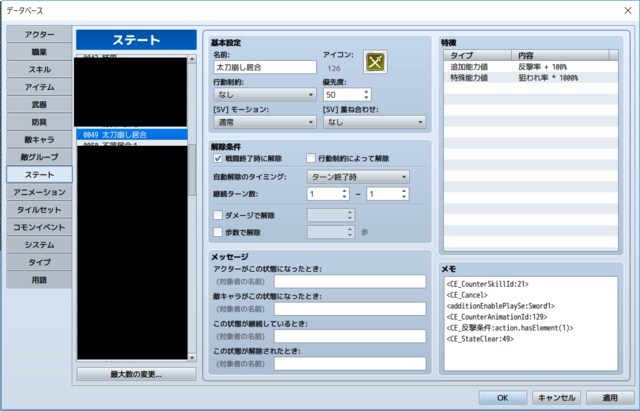
Task: Click この状態が継続しているとき message field
Action: pyautogui.click(x=350, y=336)
